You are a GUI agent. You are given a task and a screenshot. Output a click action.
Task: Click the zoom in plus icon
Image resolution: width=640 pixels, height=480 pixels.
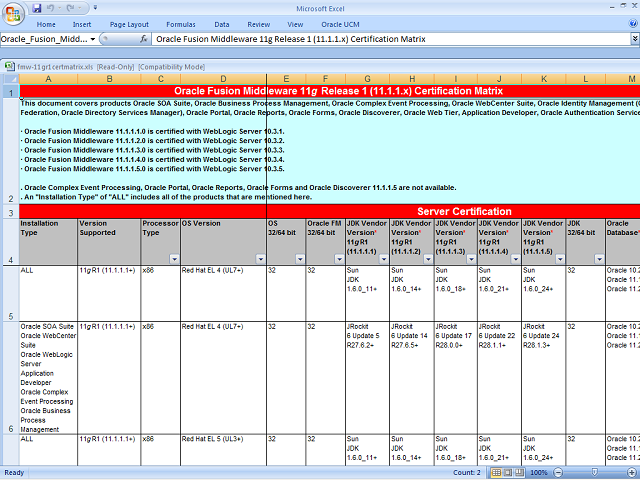pyautogui.click(x=630, y=472)
